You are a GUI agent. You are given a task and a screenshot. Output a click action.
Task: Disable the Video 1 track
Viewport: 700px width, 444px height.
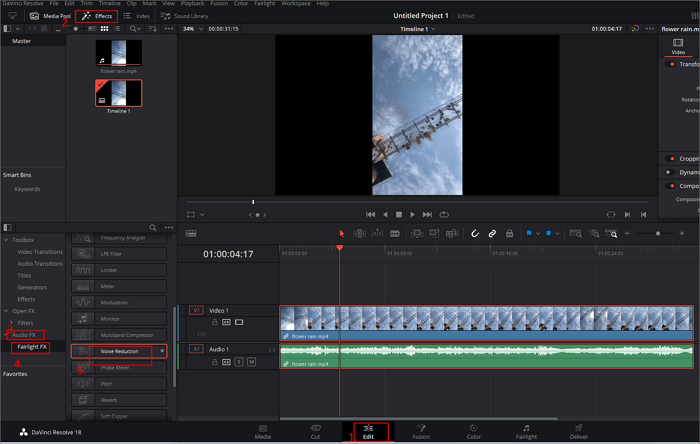(x=239, y=322)
